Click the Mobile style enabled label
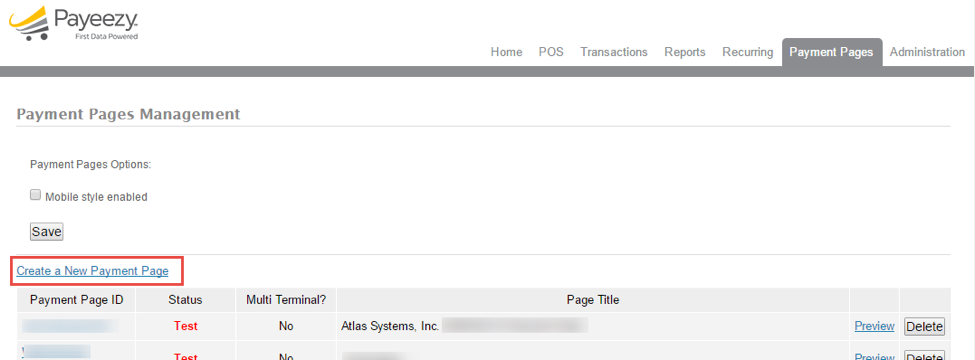 pos(96,197)
